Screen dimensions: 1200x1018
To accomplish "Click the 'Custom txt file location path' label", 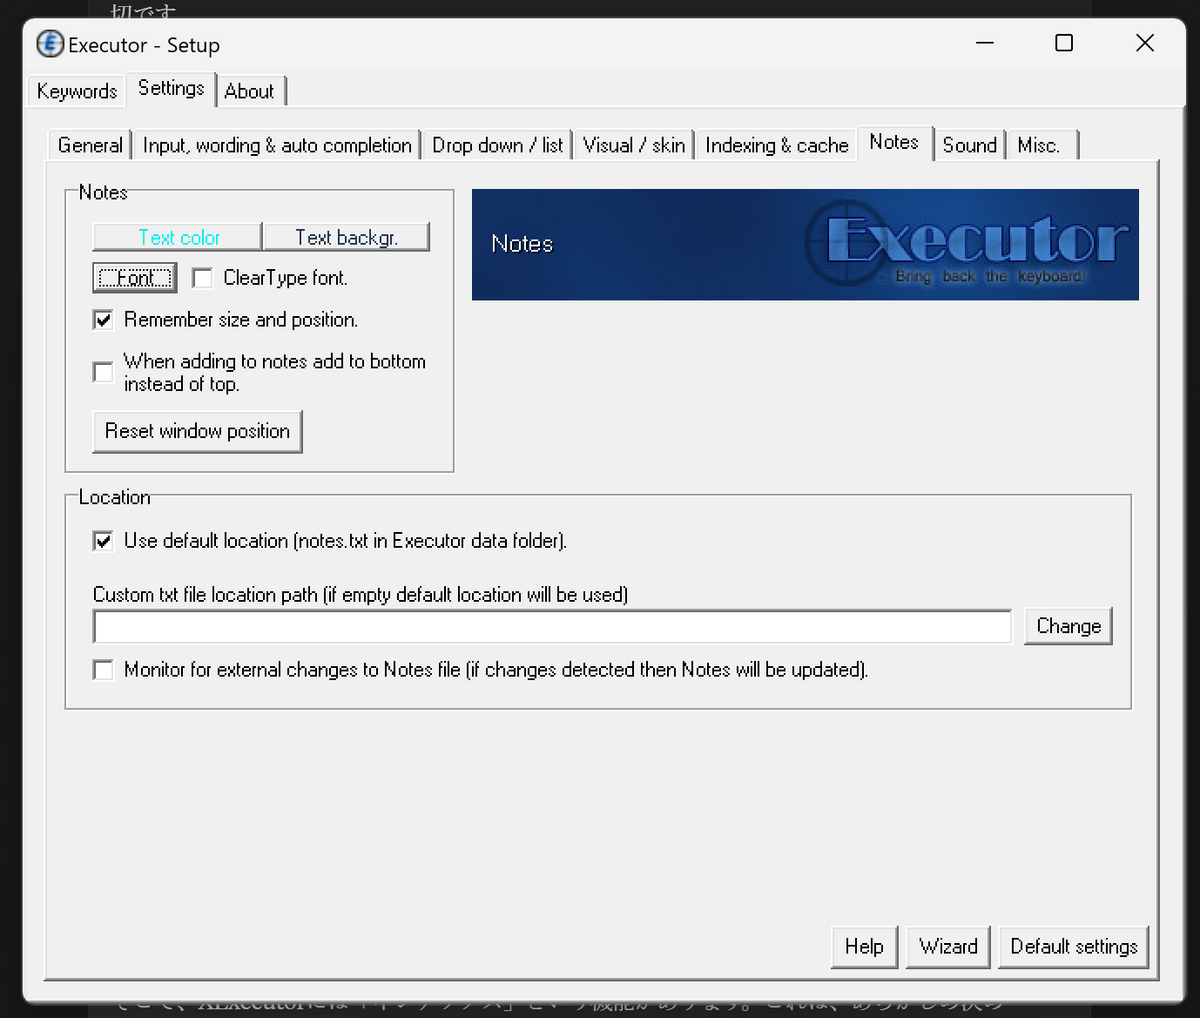I will pyautogui.click(x=360, y=594).
